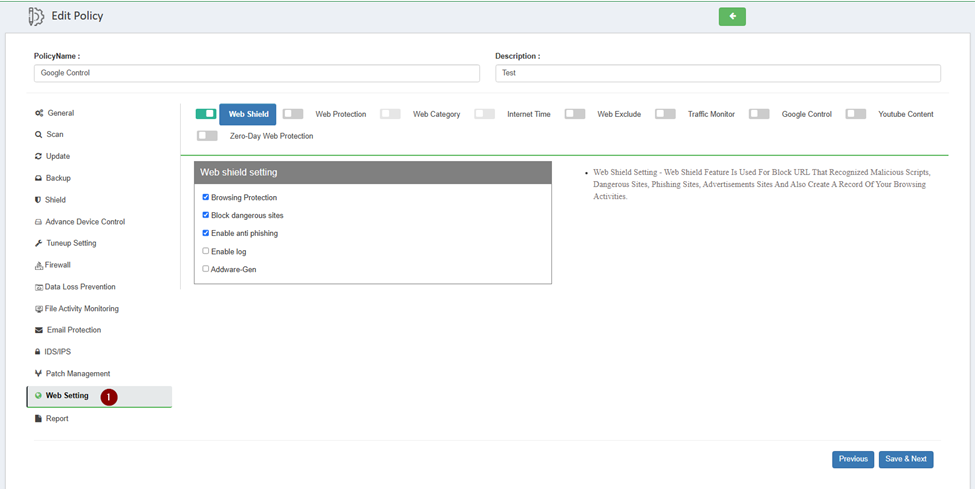
Task: Enable the Google Control toggle switch
Action: pos(759,114)
